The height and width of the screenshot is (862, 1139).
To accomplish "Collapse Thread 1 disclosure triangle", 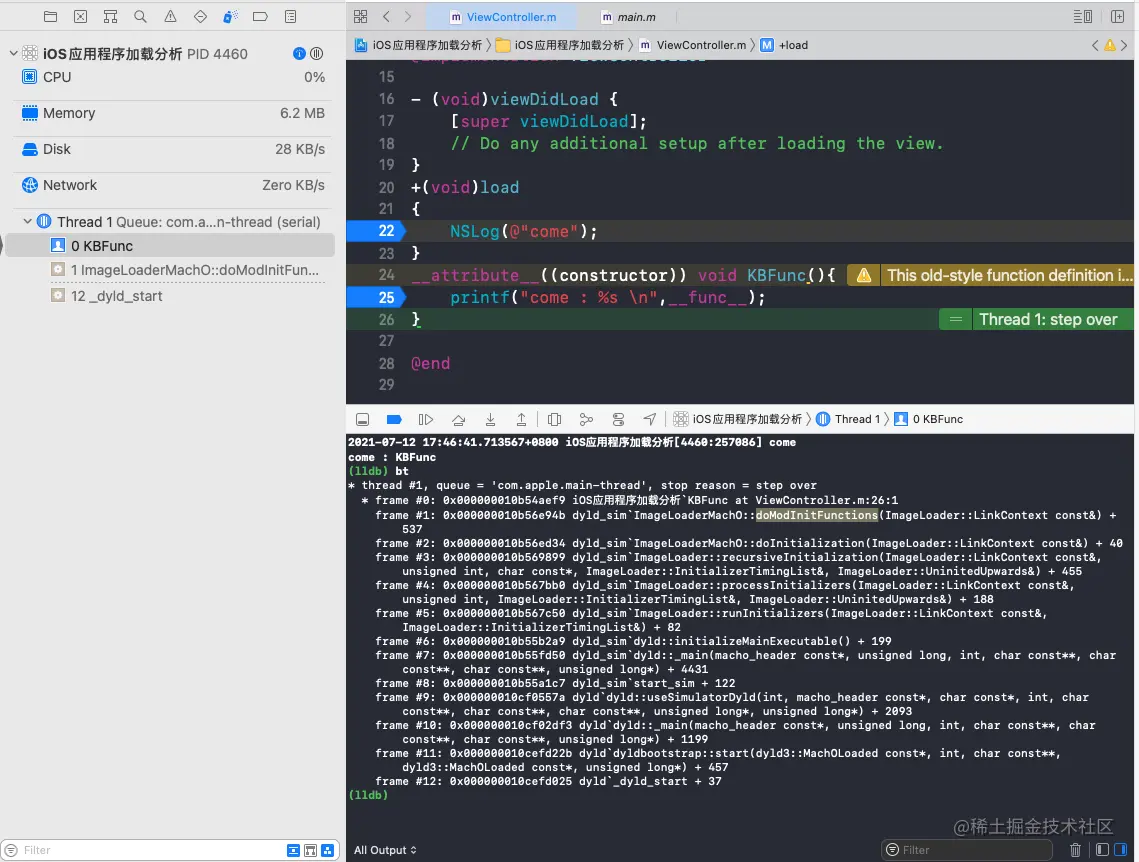I will 28,221.
